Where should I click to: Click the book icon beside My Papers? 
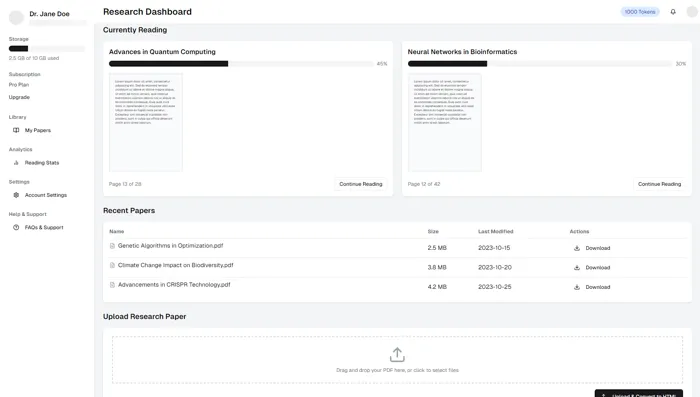(x=16, y=130)
